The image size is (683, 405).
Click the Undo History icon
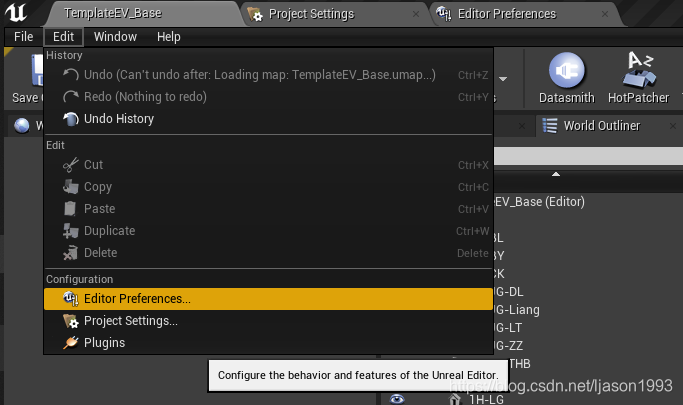[71, 119]
